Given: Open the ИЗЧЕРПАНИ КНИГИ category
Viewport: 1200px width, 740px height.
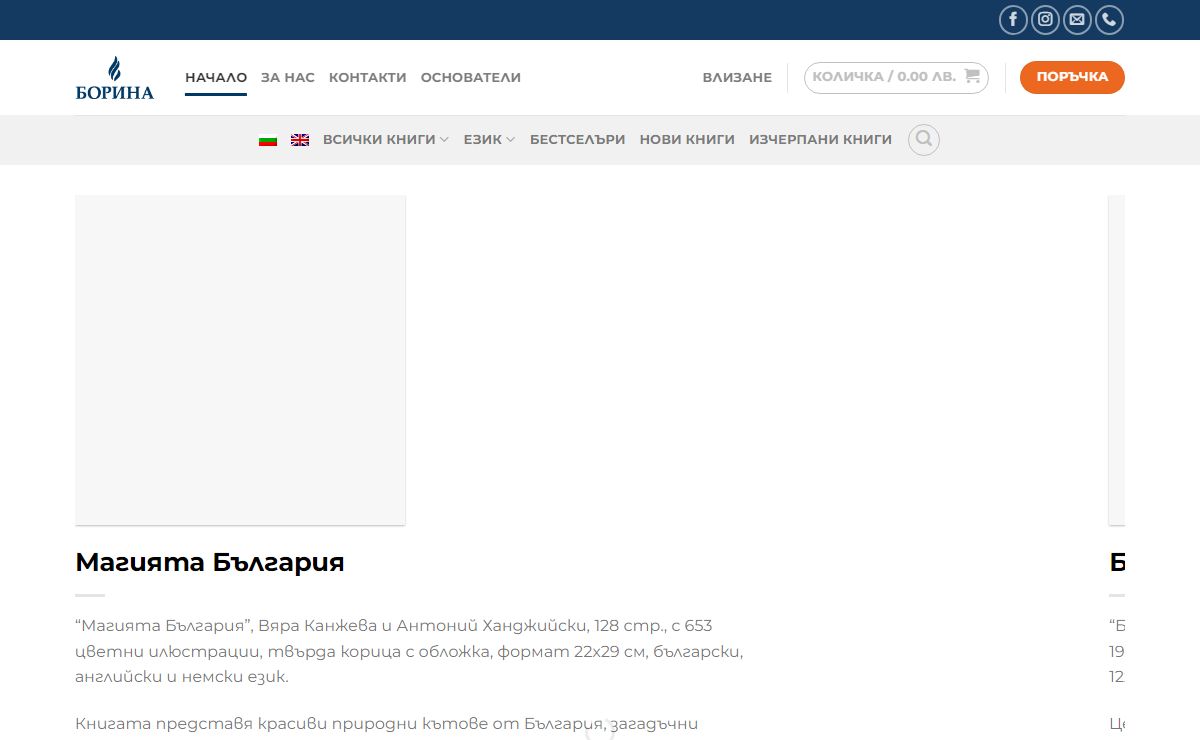Looking at the screenshot, I should pyautogui.click(x=820, y=140).
